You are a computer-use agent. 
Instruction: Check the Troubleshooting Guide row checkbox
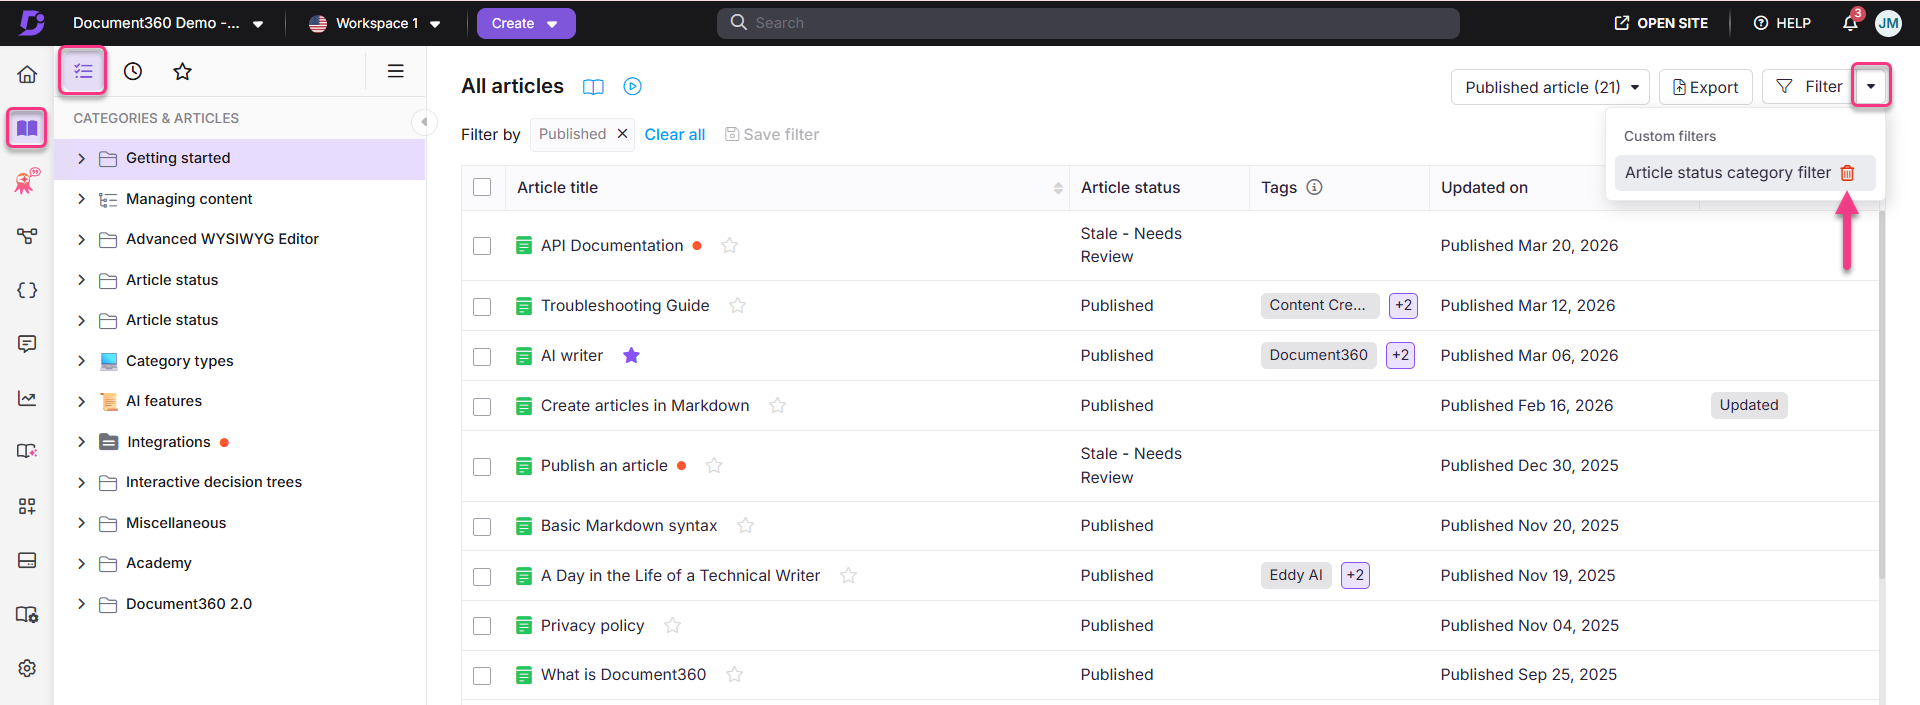click(482, 306)
